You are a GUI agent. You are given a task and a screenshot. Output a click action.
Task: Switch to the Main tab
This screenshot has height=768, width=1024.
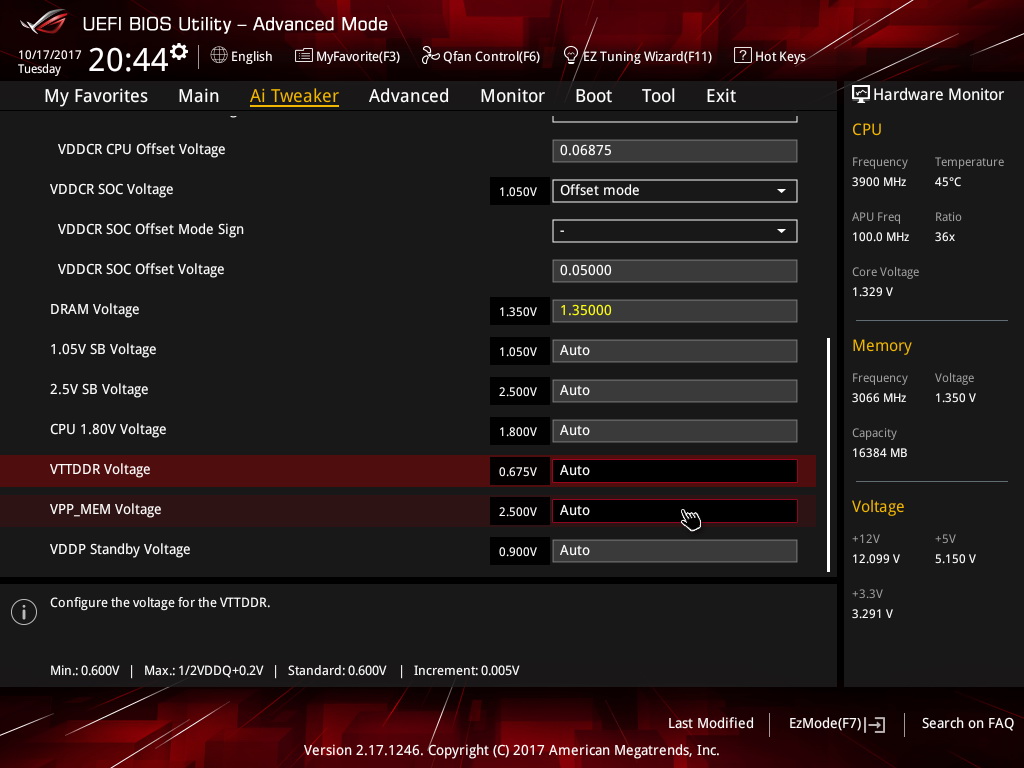pyautogui.click(x=199, y=96)
